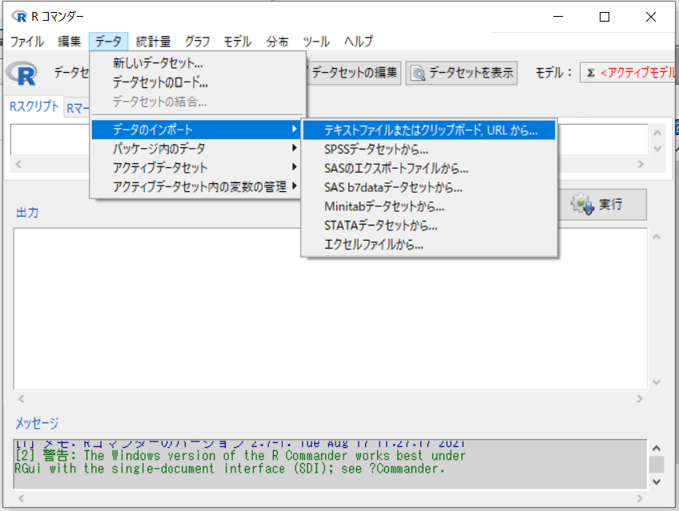The height and width of the screenshot is (511, 679).
Task: Open the ヘルプ menu
Action: (x=358, y=42)
